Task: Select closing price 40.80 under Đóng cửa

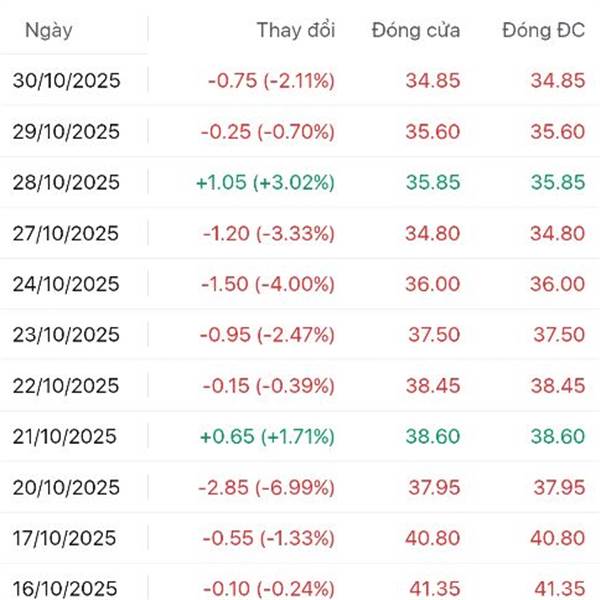Action: pos(433,539)
